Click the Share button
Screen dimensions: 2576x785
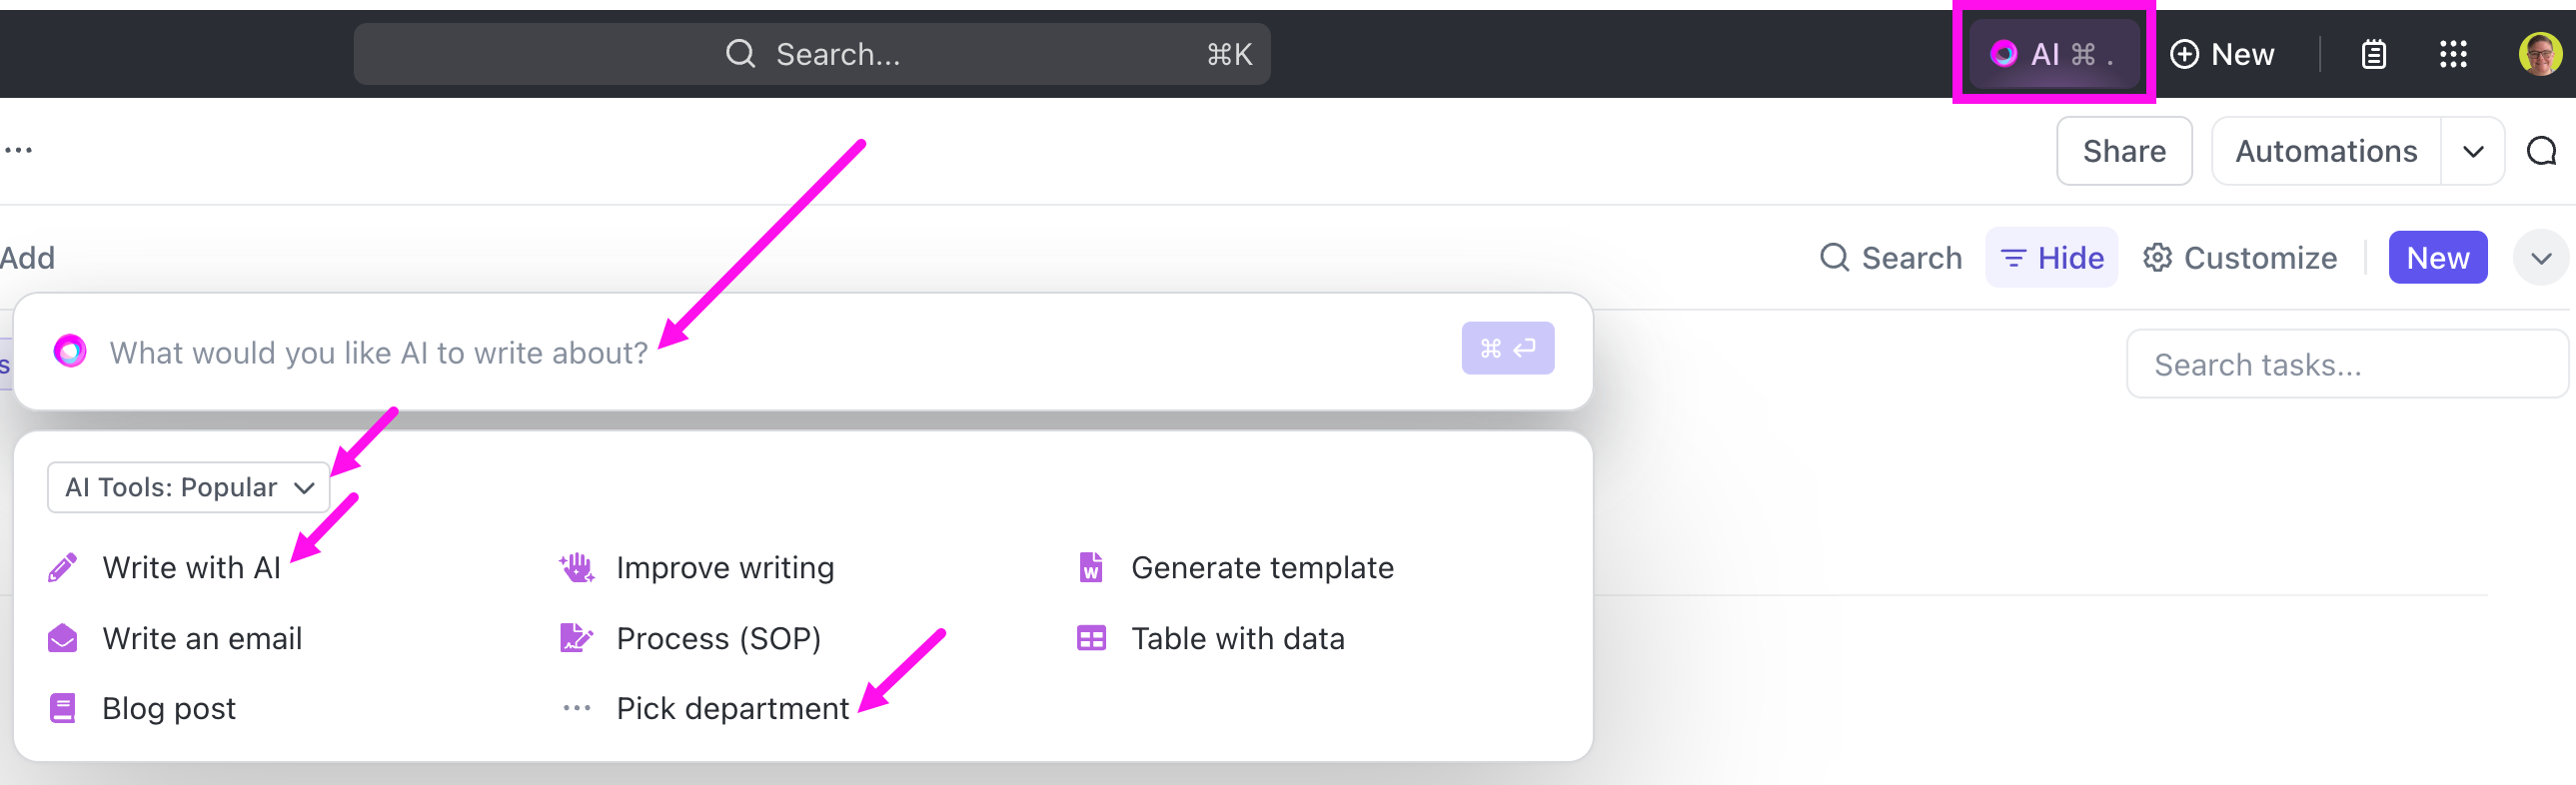[2124, 151]
